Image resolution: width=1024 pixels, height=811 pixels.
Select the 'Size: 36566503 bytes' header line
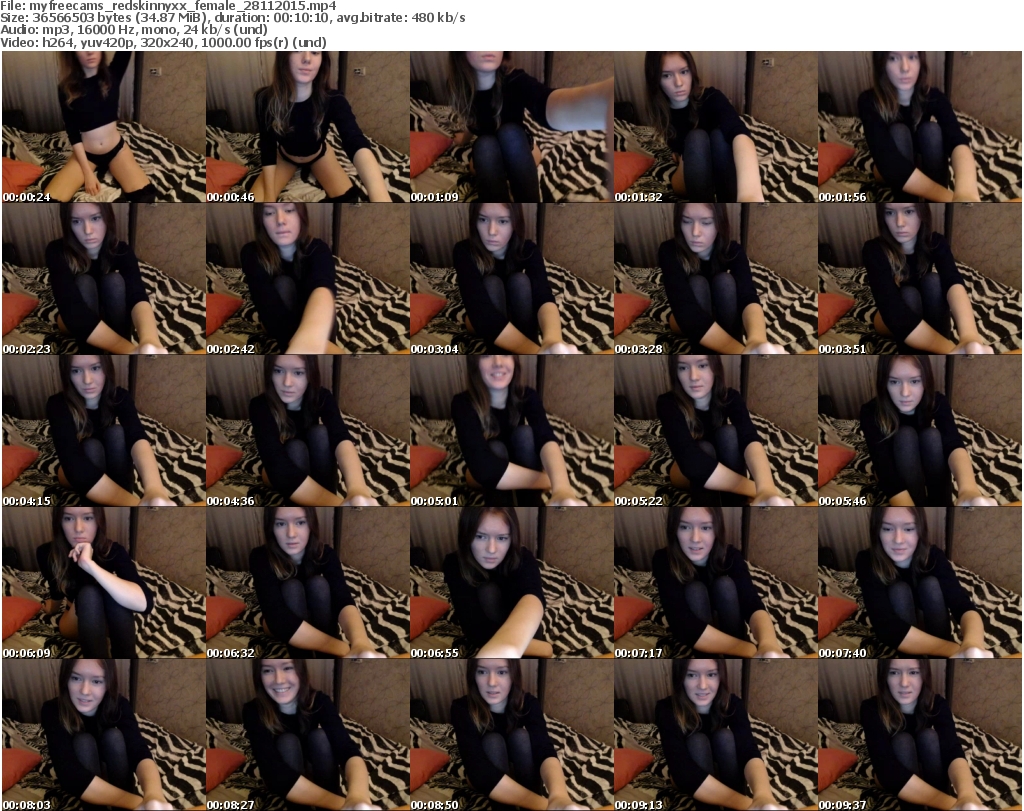233,18
